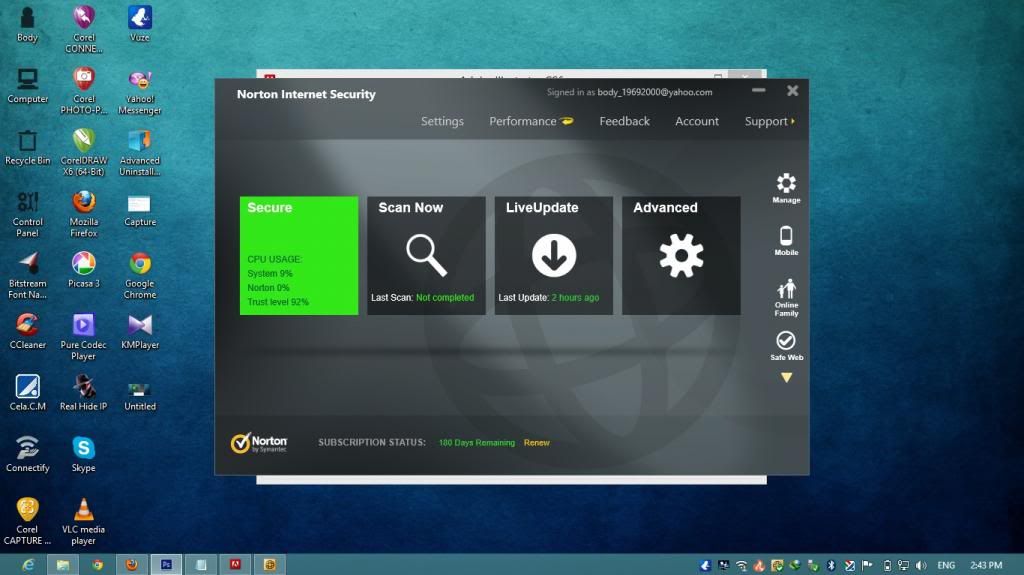The width and height of the screenshot is (1024, 575).
Task: Click the Renew subscription link
Action: (537, 443)
